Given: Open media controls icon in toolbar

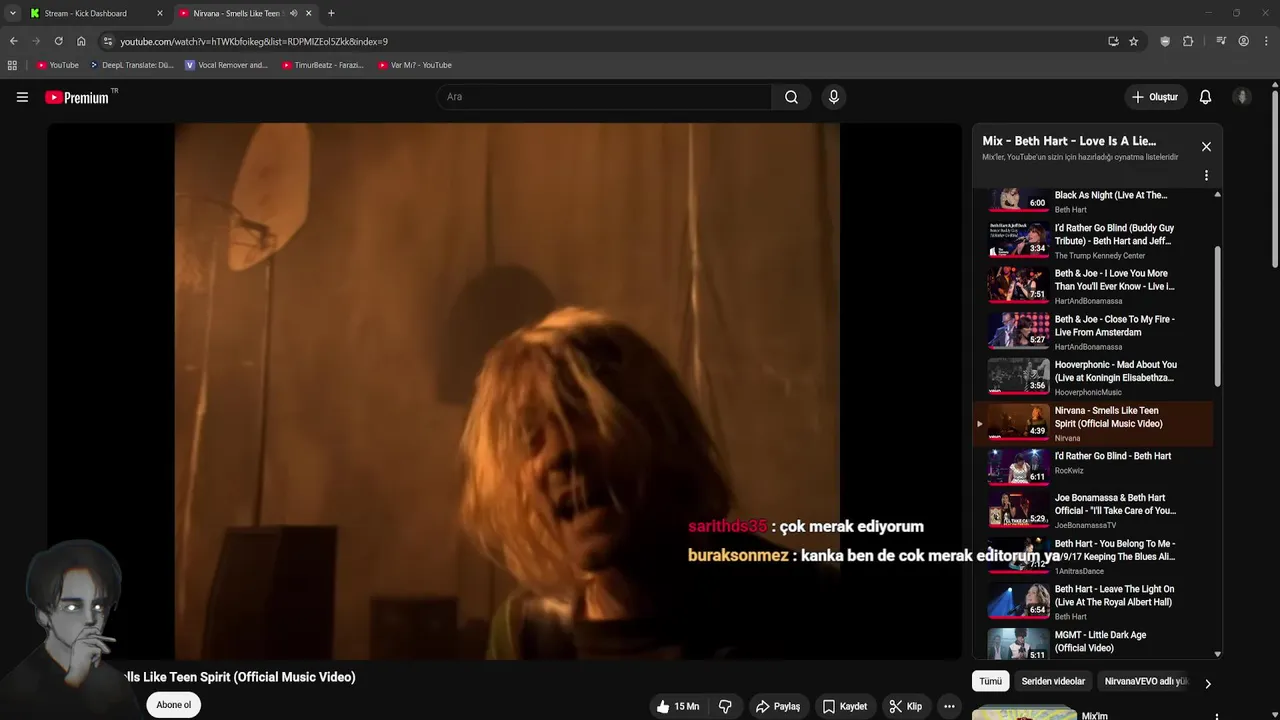Looking at the screenshot, I should (x=1221, y=41).
